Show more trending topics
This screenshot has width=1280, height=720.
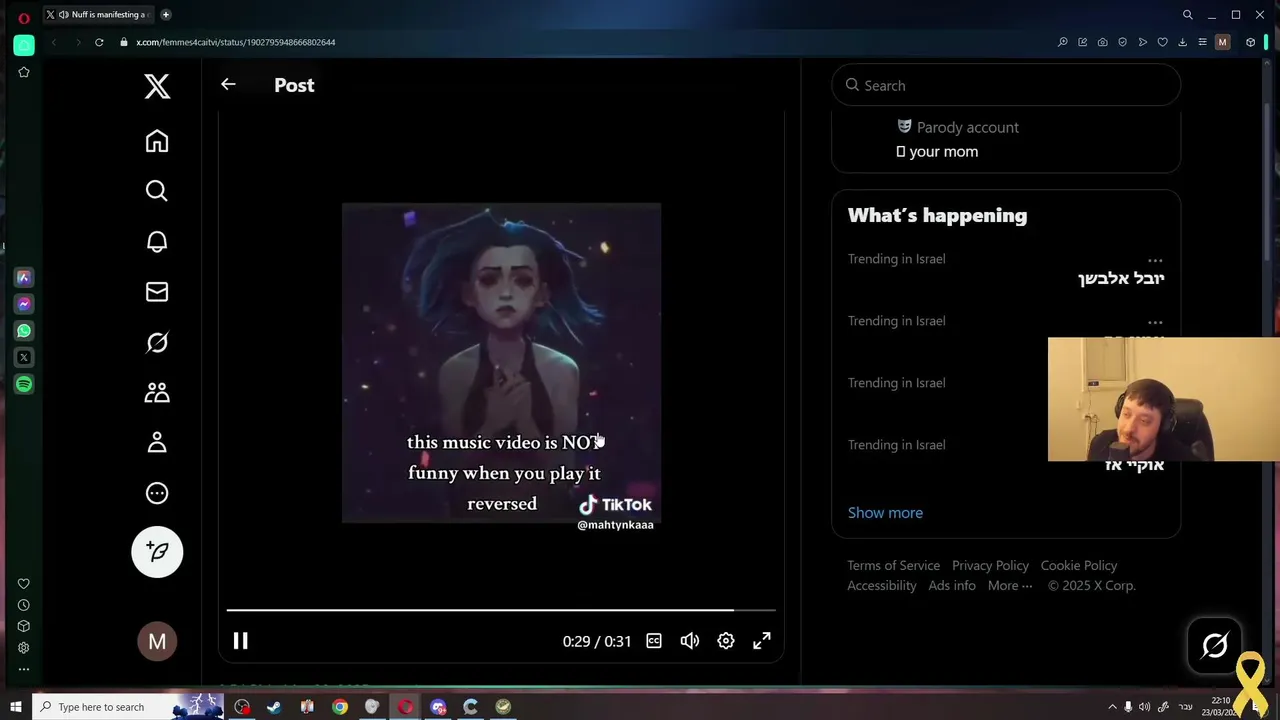885,512
